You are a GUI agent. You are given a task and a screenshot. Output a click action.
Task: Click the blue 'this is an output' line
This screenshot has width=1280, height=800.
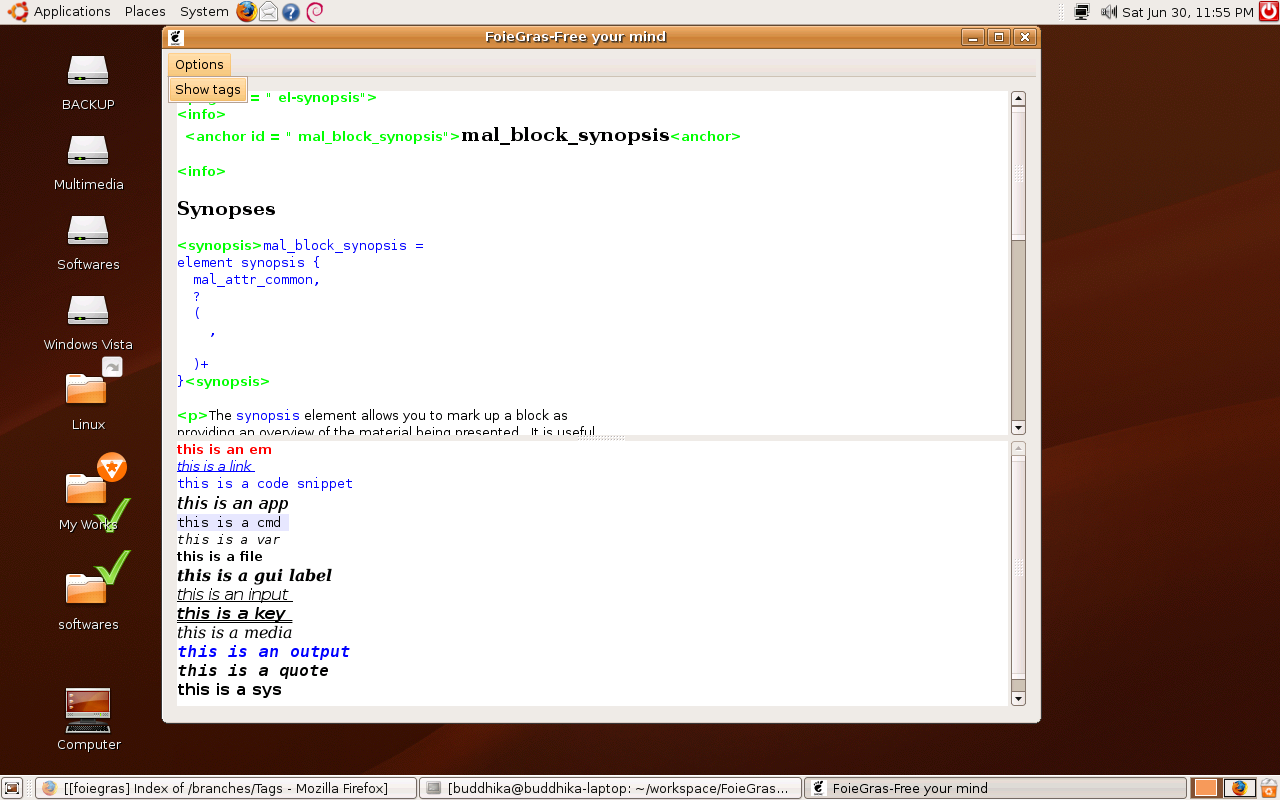point(263,651)
